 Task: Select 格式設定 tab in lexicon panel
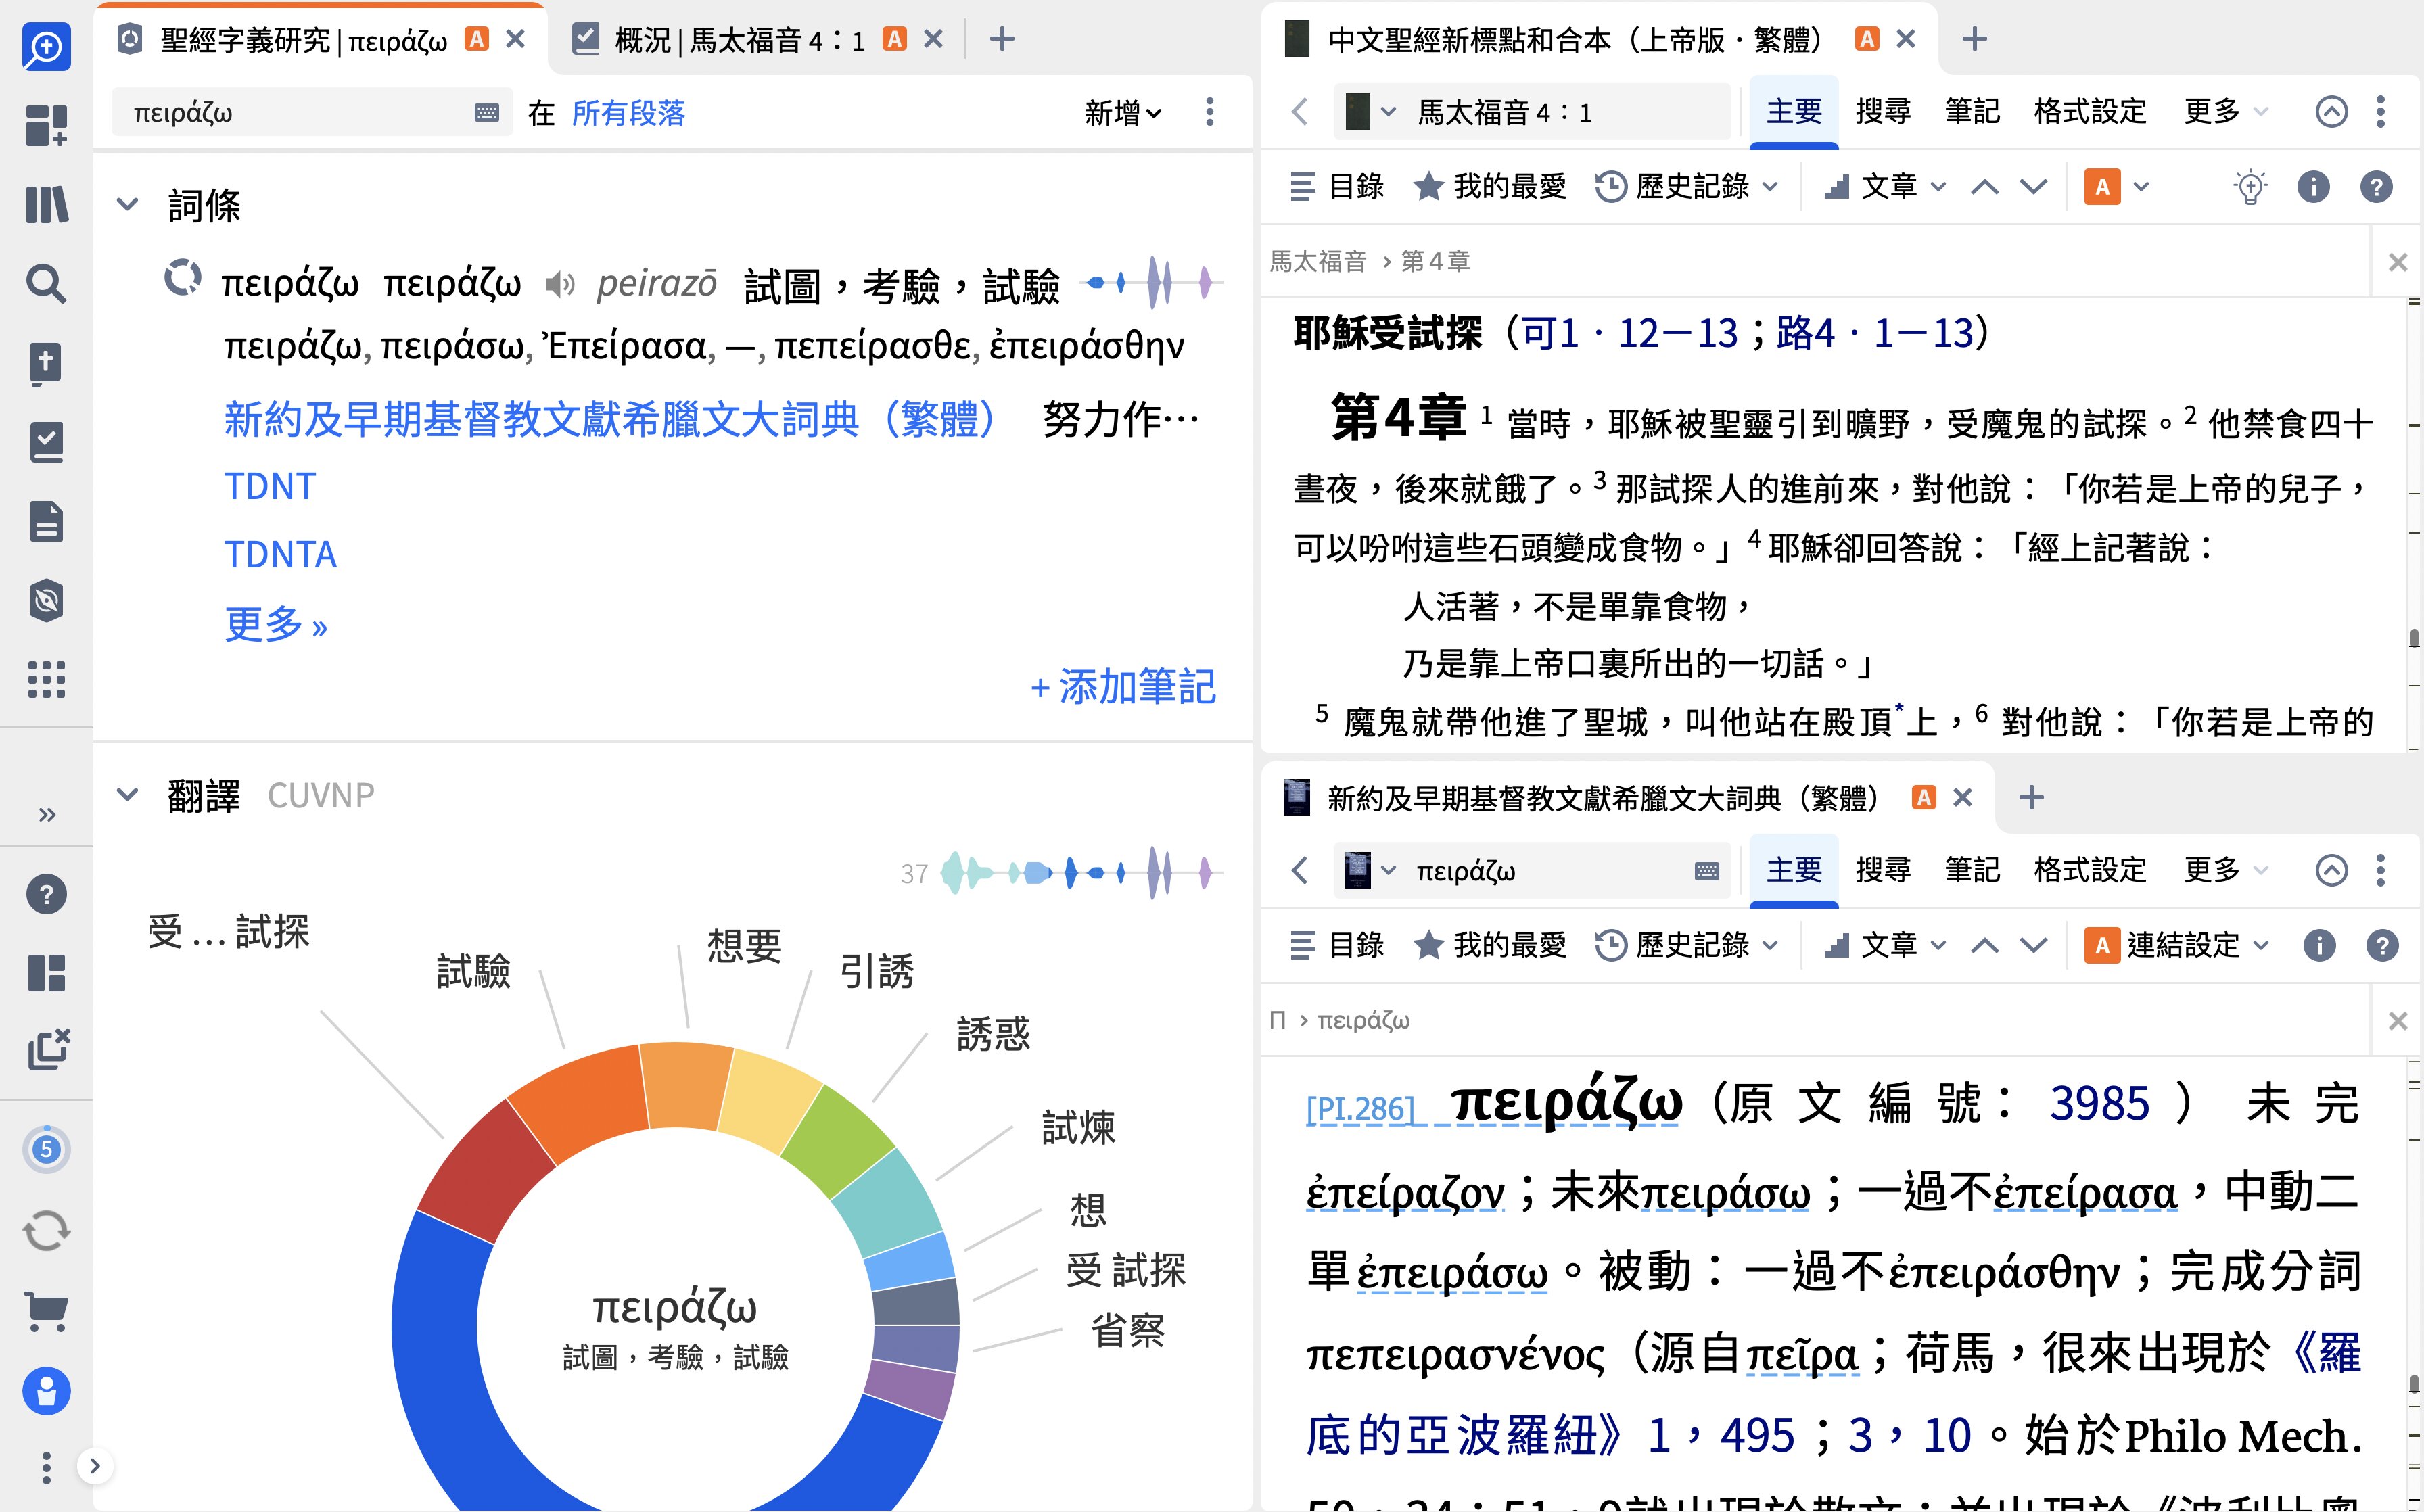click(2090, 870)
